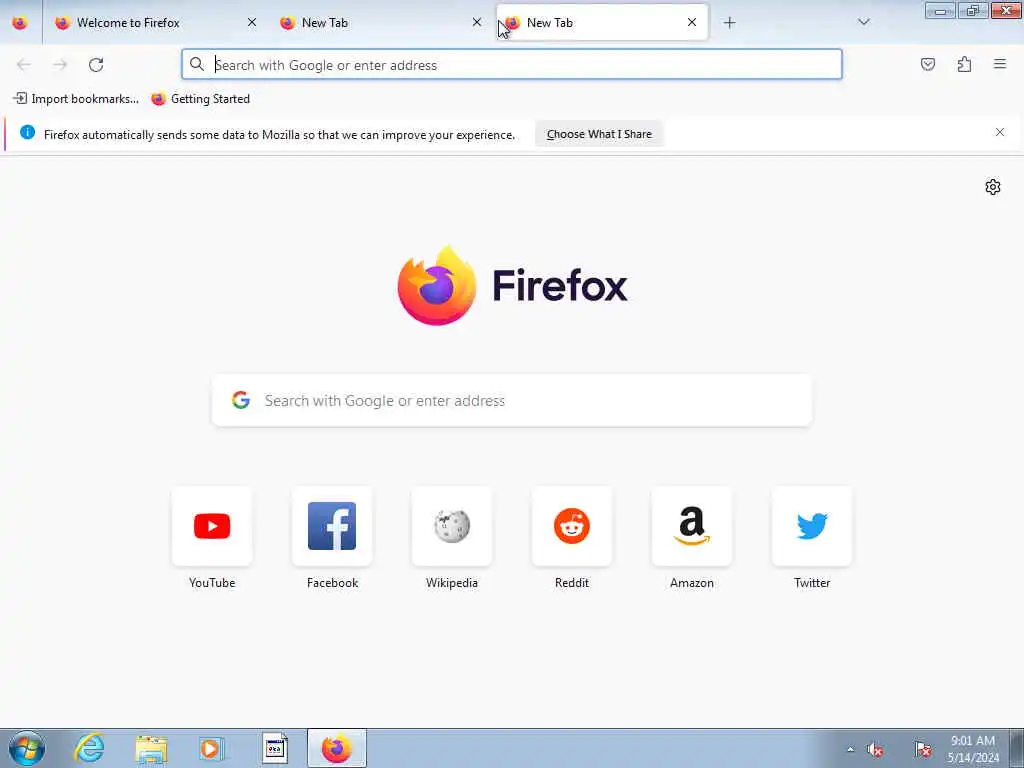Dismiss the data sharing notification bar

coord(1000,132)
